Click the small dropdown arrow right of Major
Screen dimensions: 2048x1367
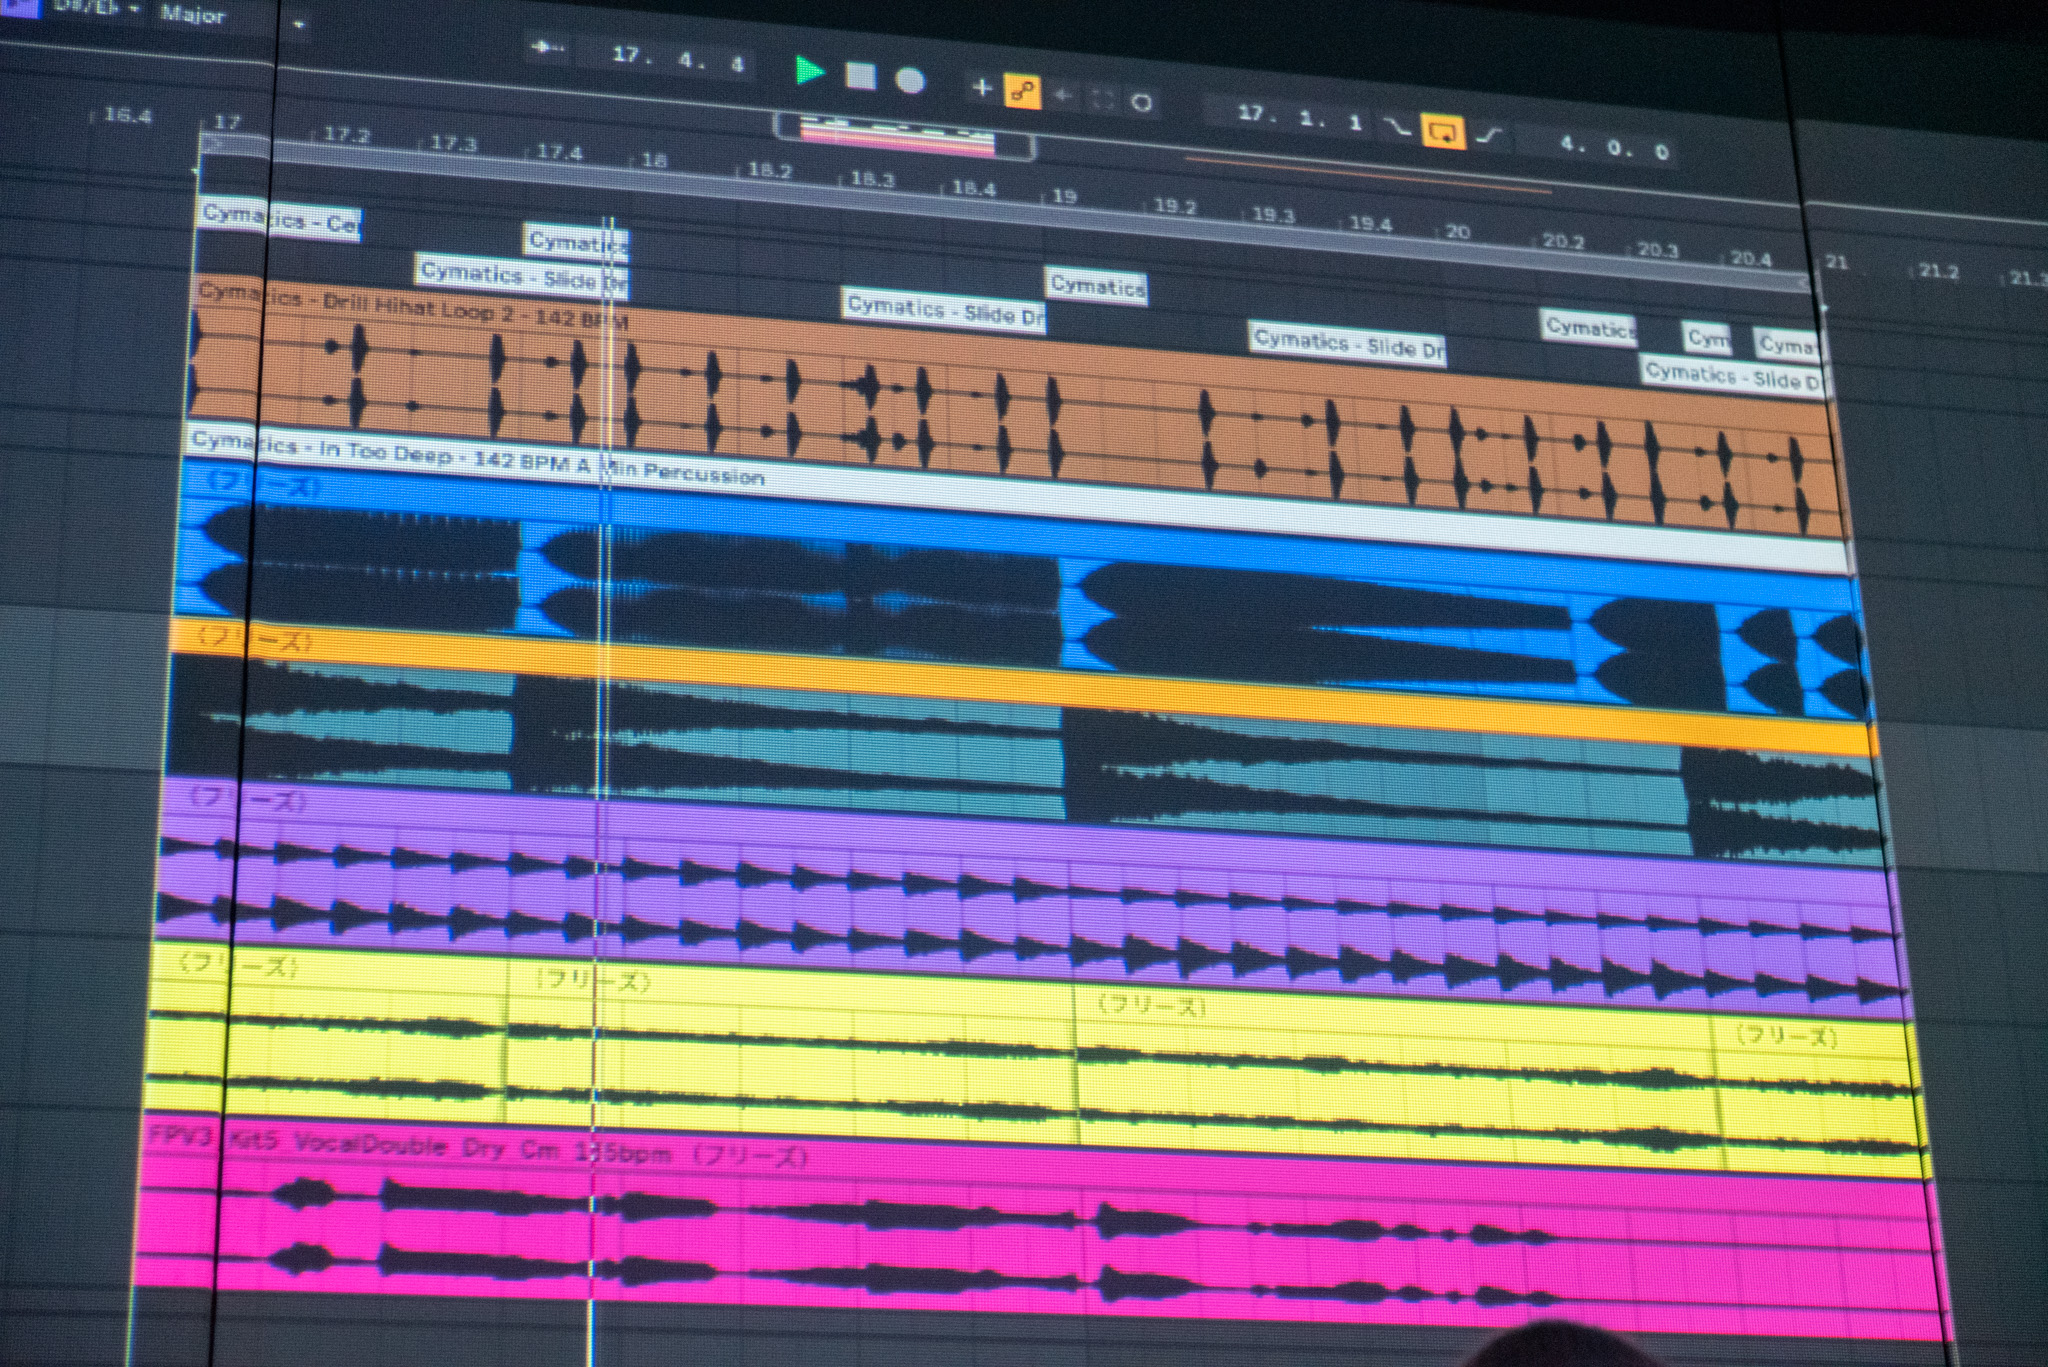pyautogui.click(x=298, y=25)
